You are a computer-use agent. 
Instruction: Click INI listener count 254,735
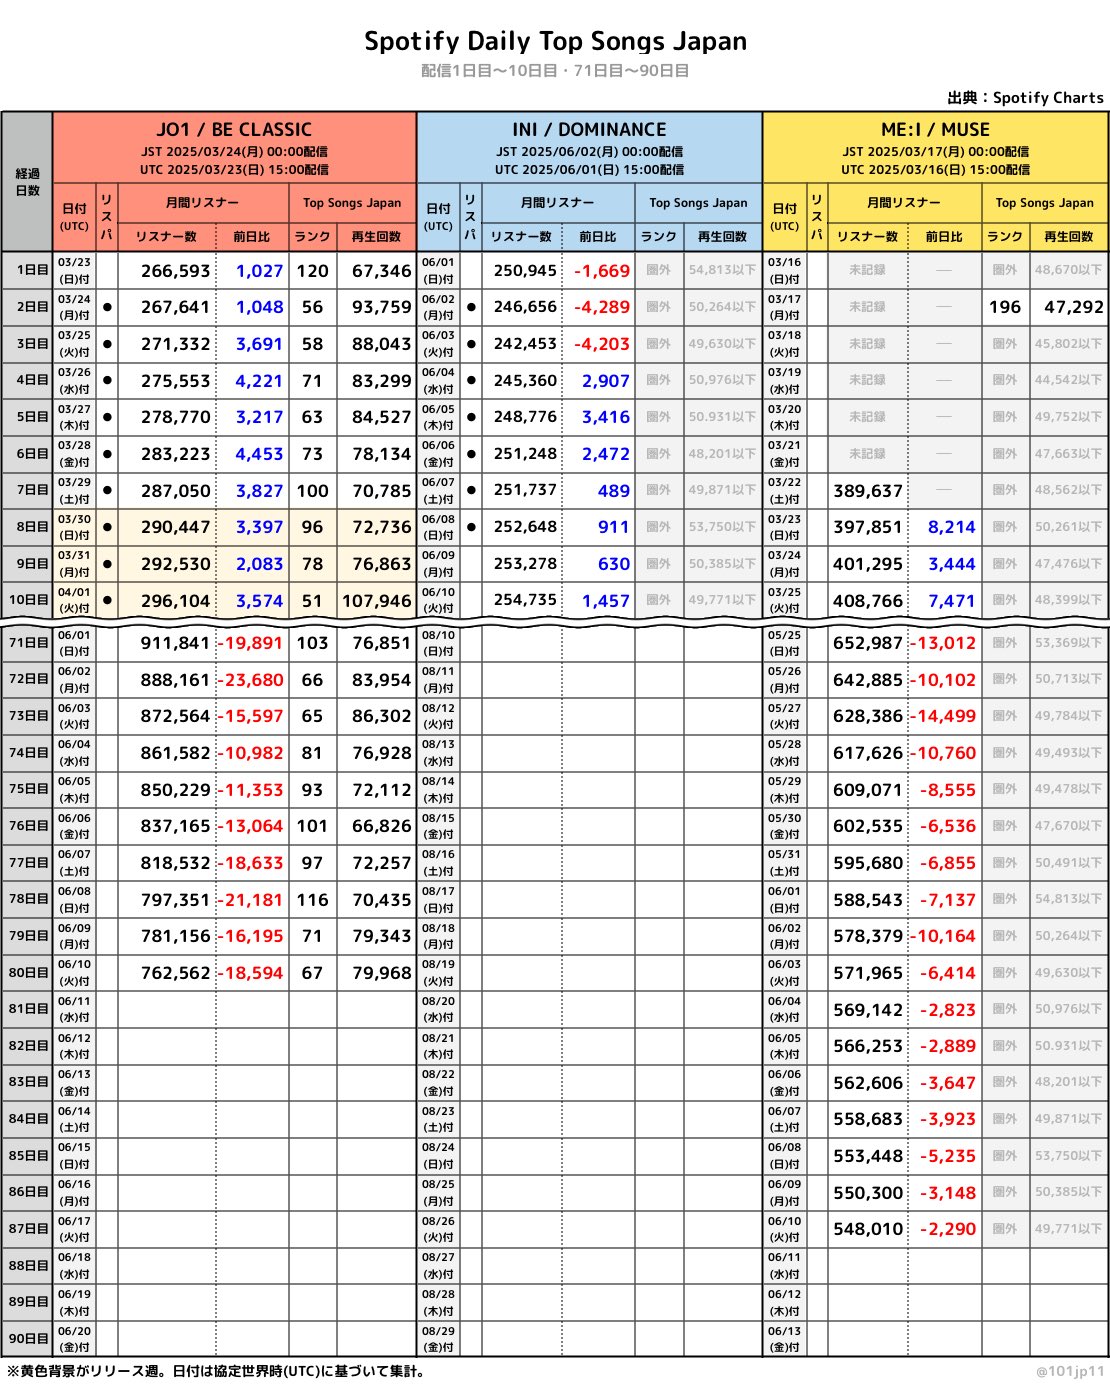click(x=525, y=601)
